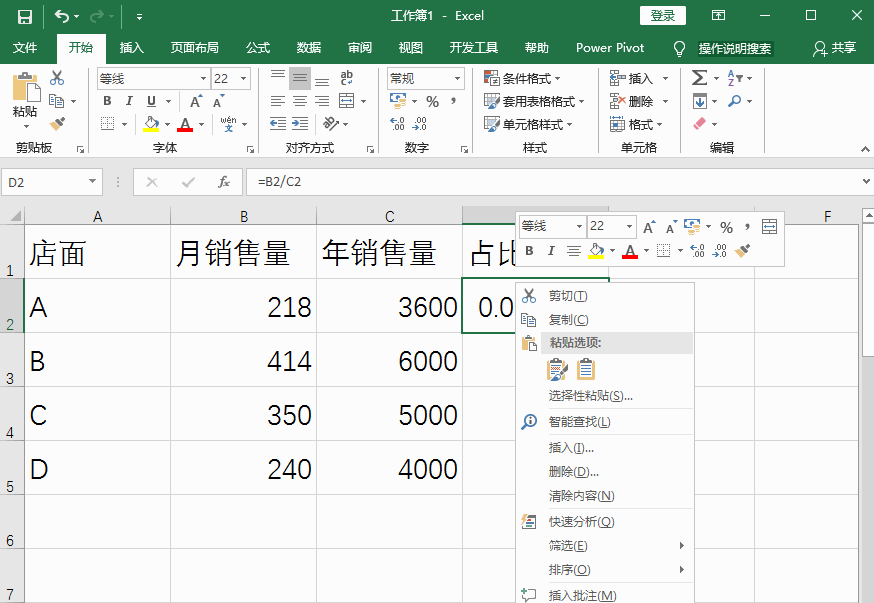The image size is (874, 603).
Task: Open 单元格样式 cell styles dropdown
Action: click(x=528, y=124)
